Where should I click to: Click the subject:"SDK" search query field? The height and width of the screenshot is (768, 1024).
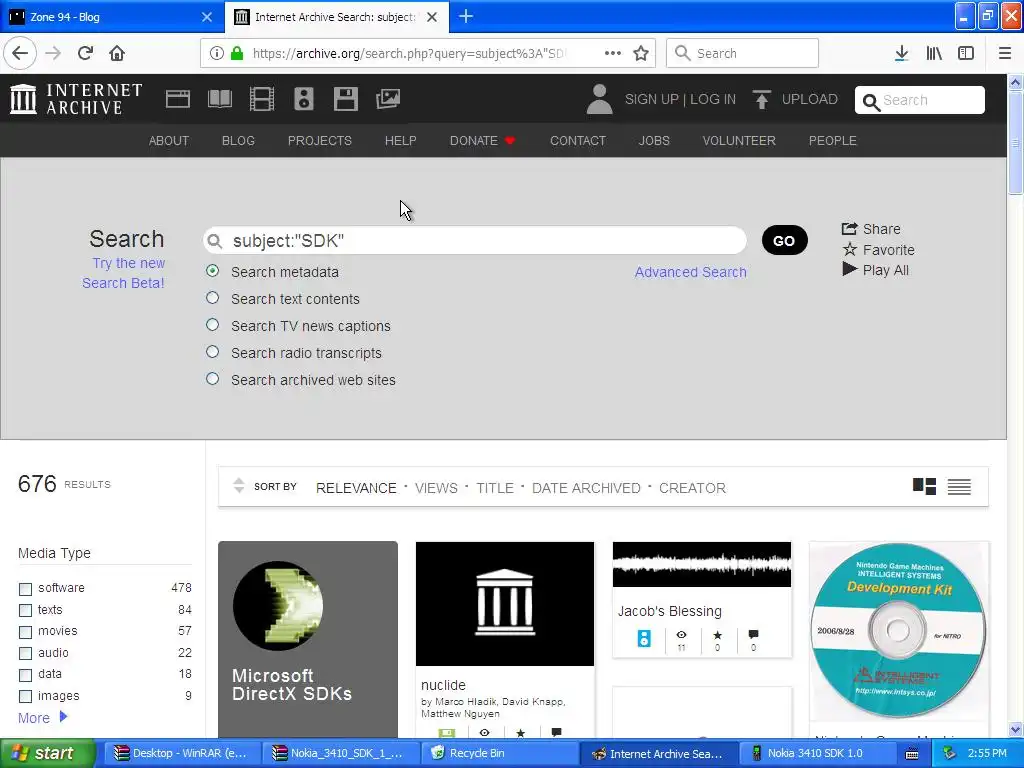click(475, 240)
